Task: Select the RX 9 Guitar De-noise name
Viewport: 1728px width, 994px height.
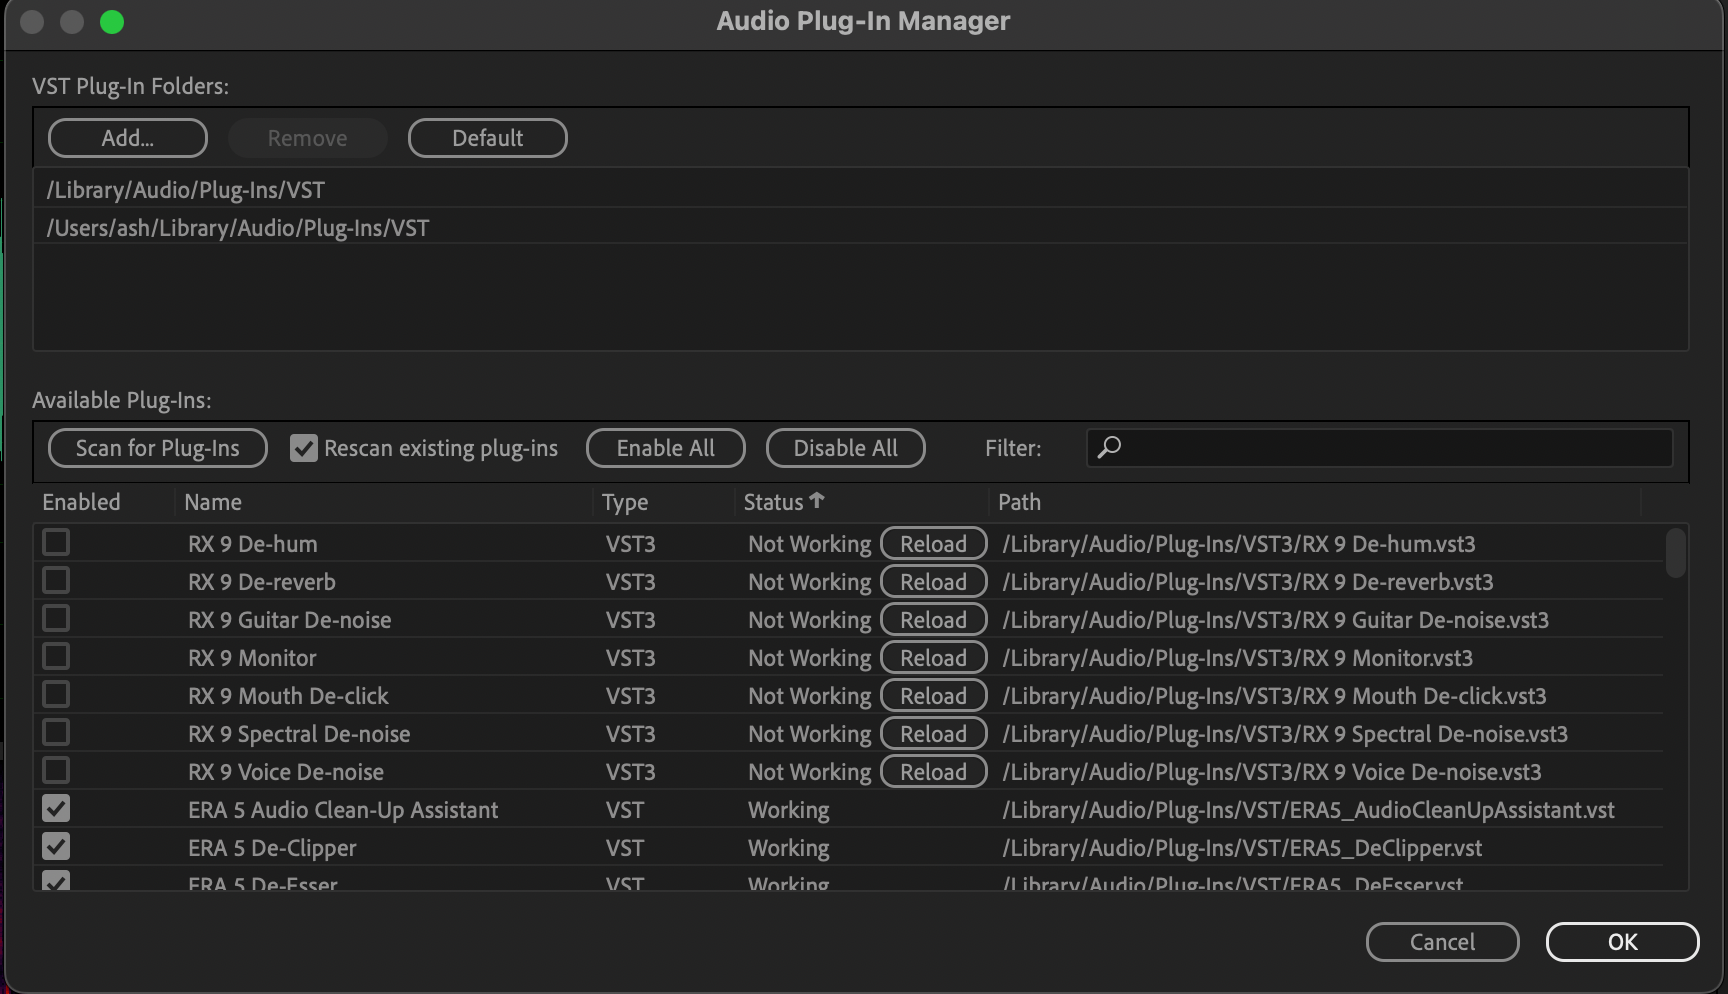Action: tap(290, 620)
